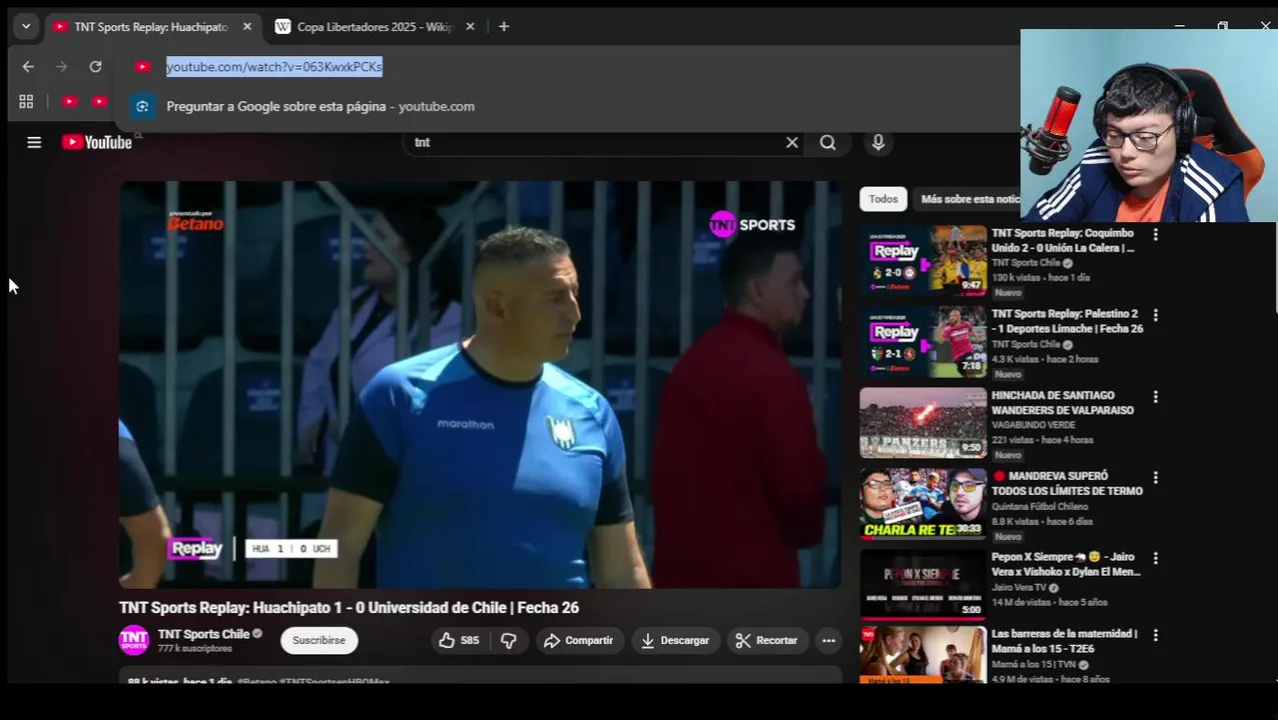Open 'Pepon X Siempre' video title
This screenshot has height=720, width=1278.
[1066, 565]
